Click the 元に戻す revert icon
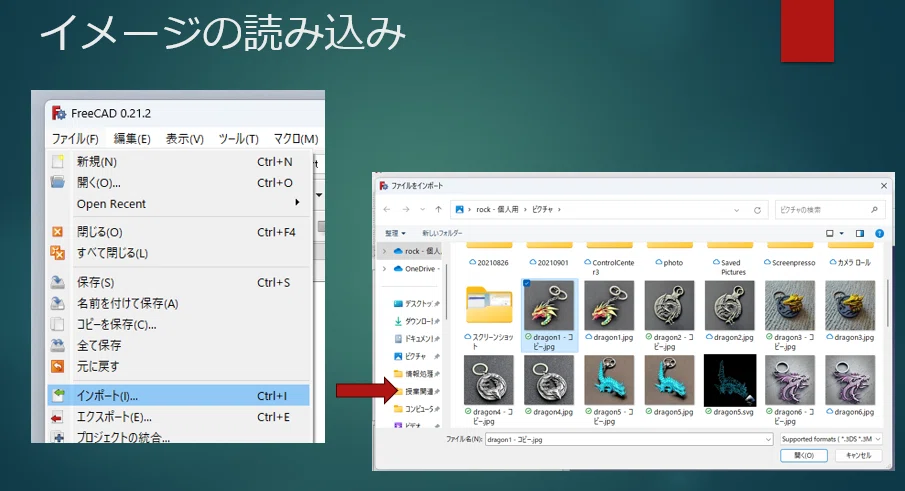The height and width of the screenshot is (491, 905). 58,366
